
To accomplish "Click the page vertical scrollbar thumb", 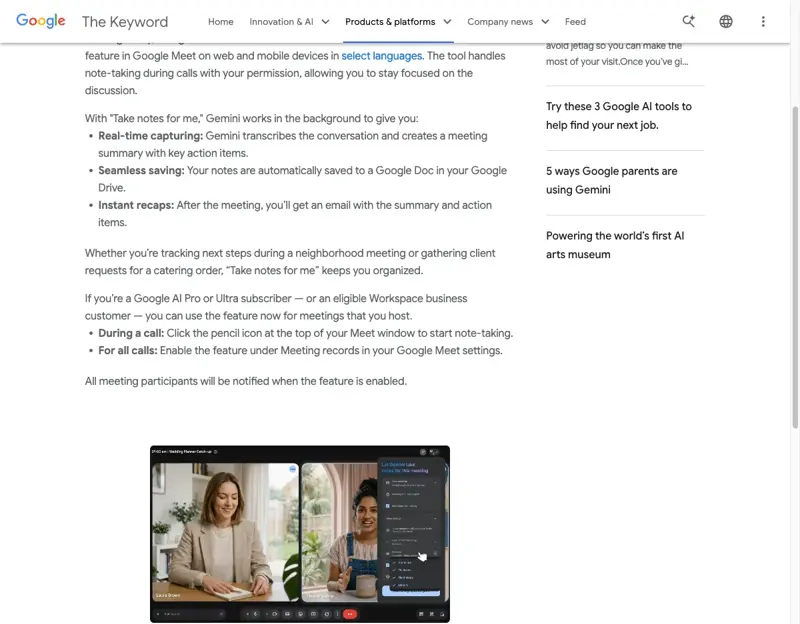I will [795, 267].
